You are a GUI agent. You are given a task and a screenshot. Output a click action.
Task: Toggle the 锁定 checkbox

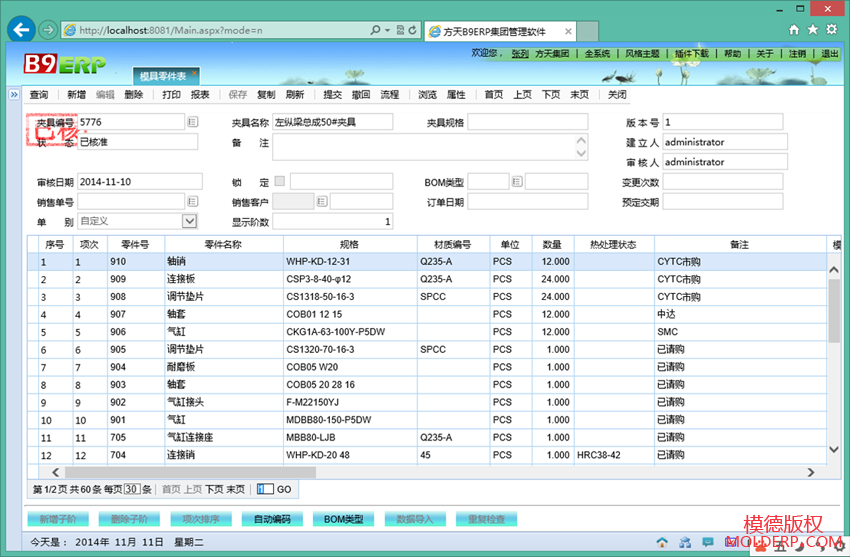pyautogui.click(x=280, y=181)
